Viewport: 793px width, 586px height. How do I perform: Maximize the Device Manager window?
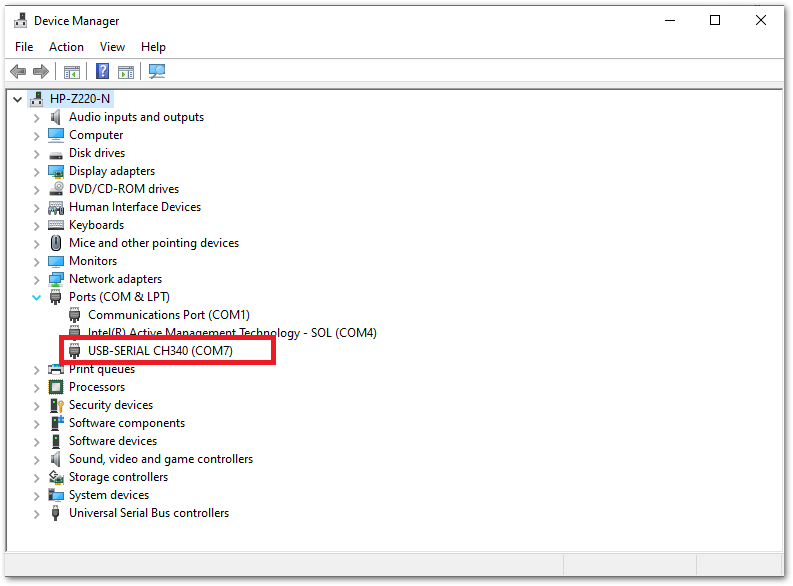715,20
